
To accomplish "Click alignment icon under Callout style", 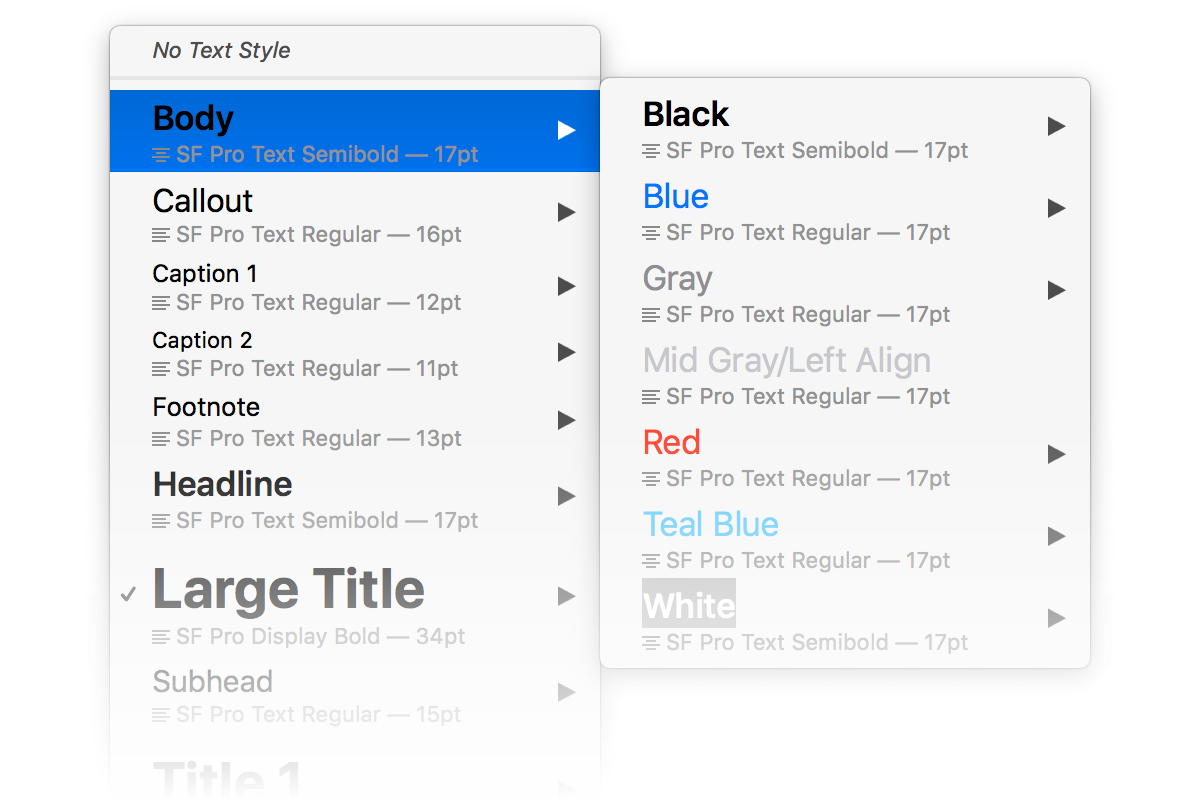I will pos(161,235).
